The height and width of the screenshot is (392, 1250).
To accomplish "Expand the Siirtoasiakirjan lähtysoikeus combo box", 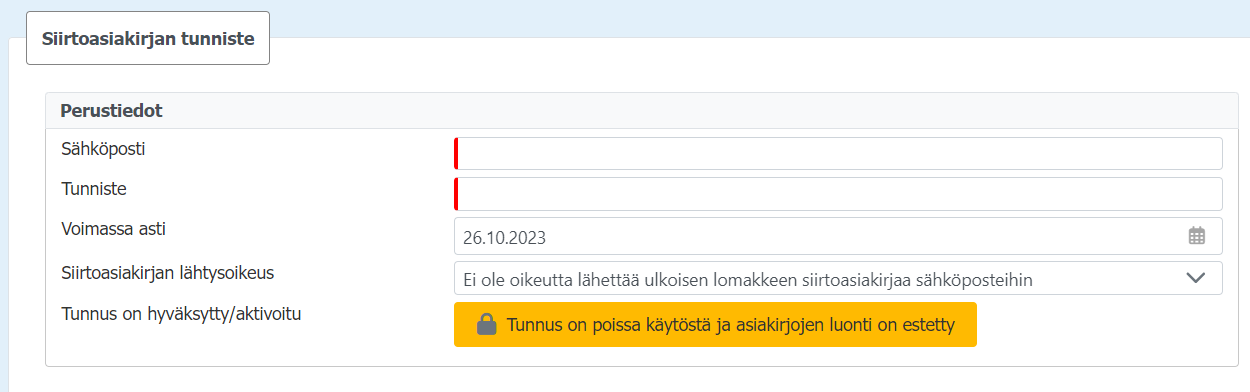I will (838, 279).
